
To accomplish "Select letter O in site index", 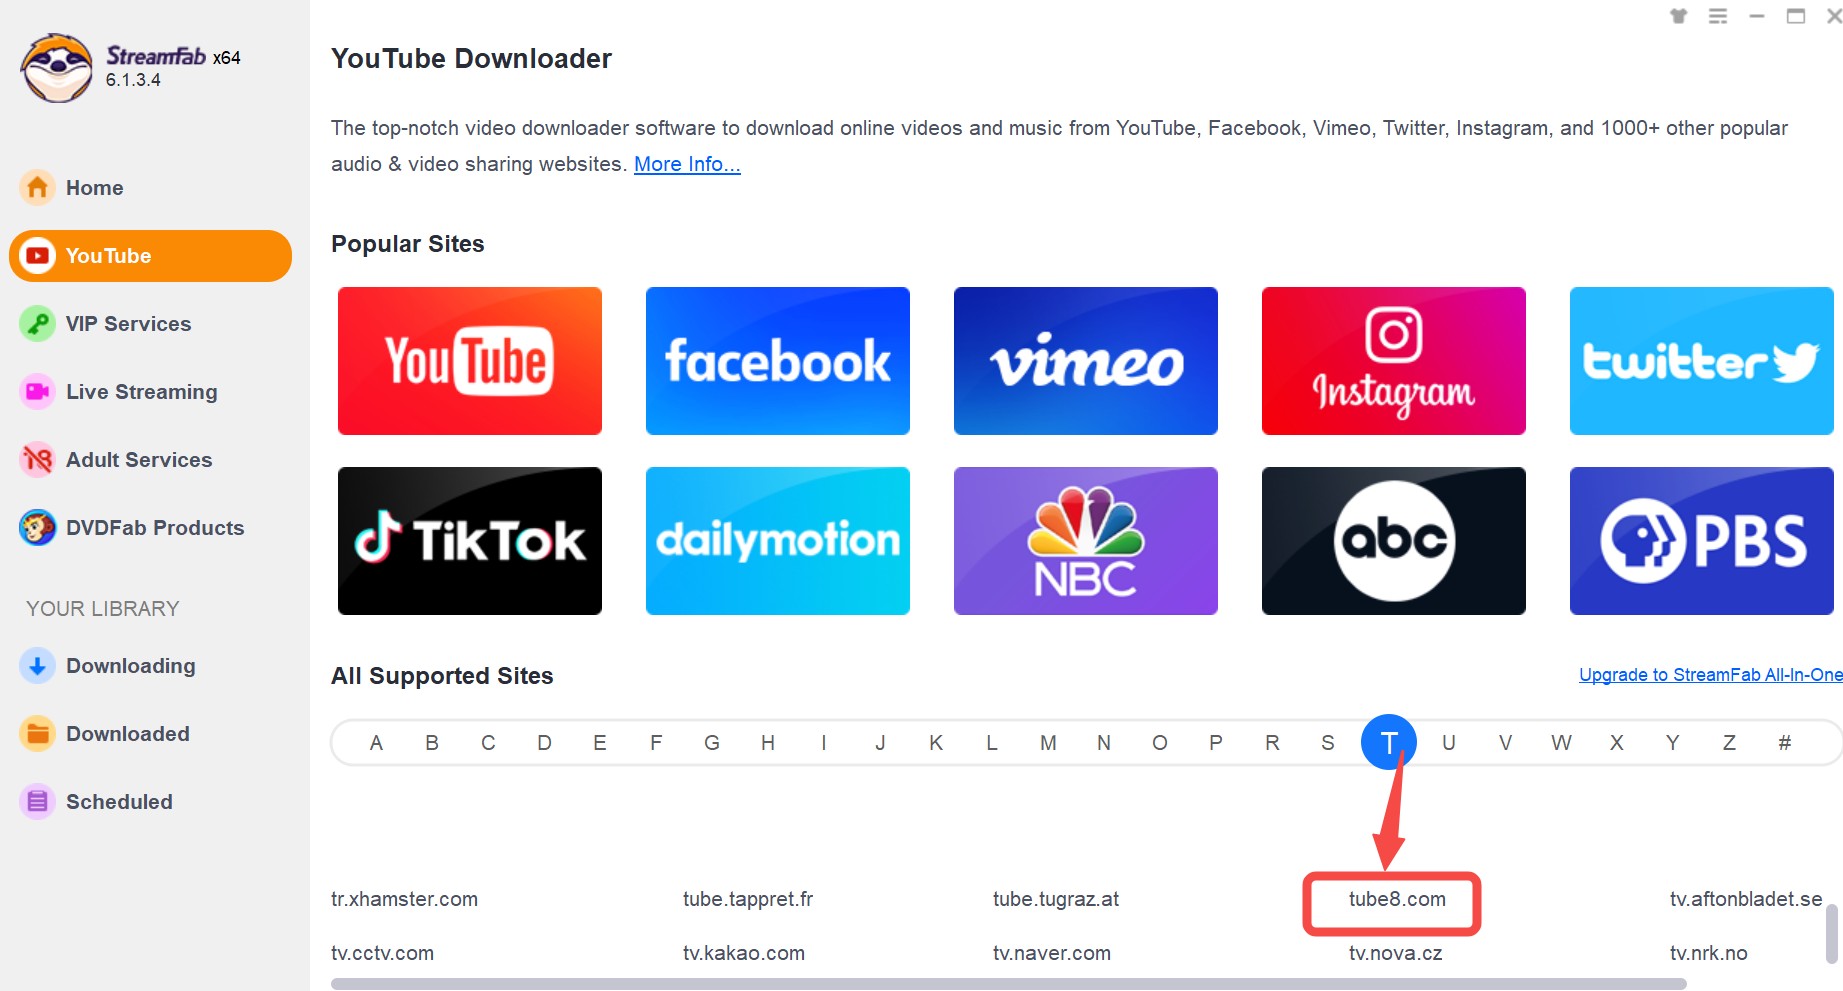I will coord(1160,743).
